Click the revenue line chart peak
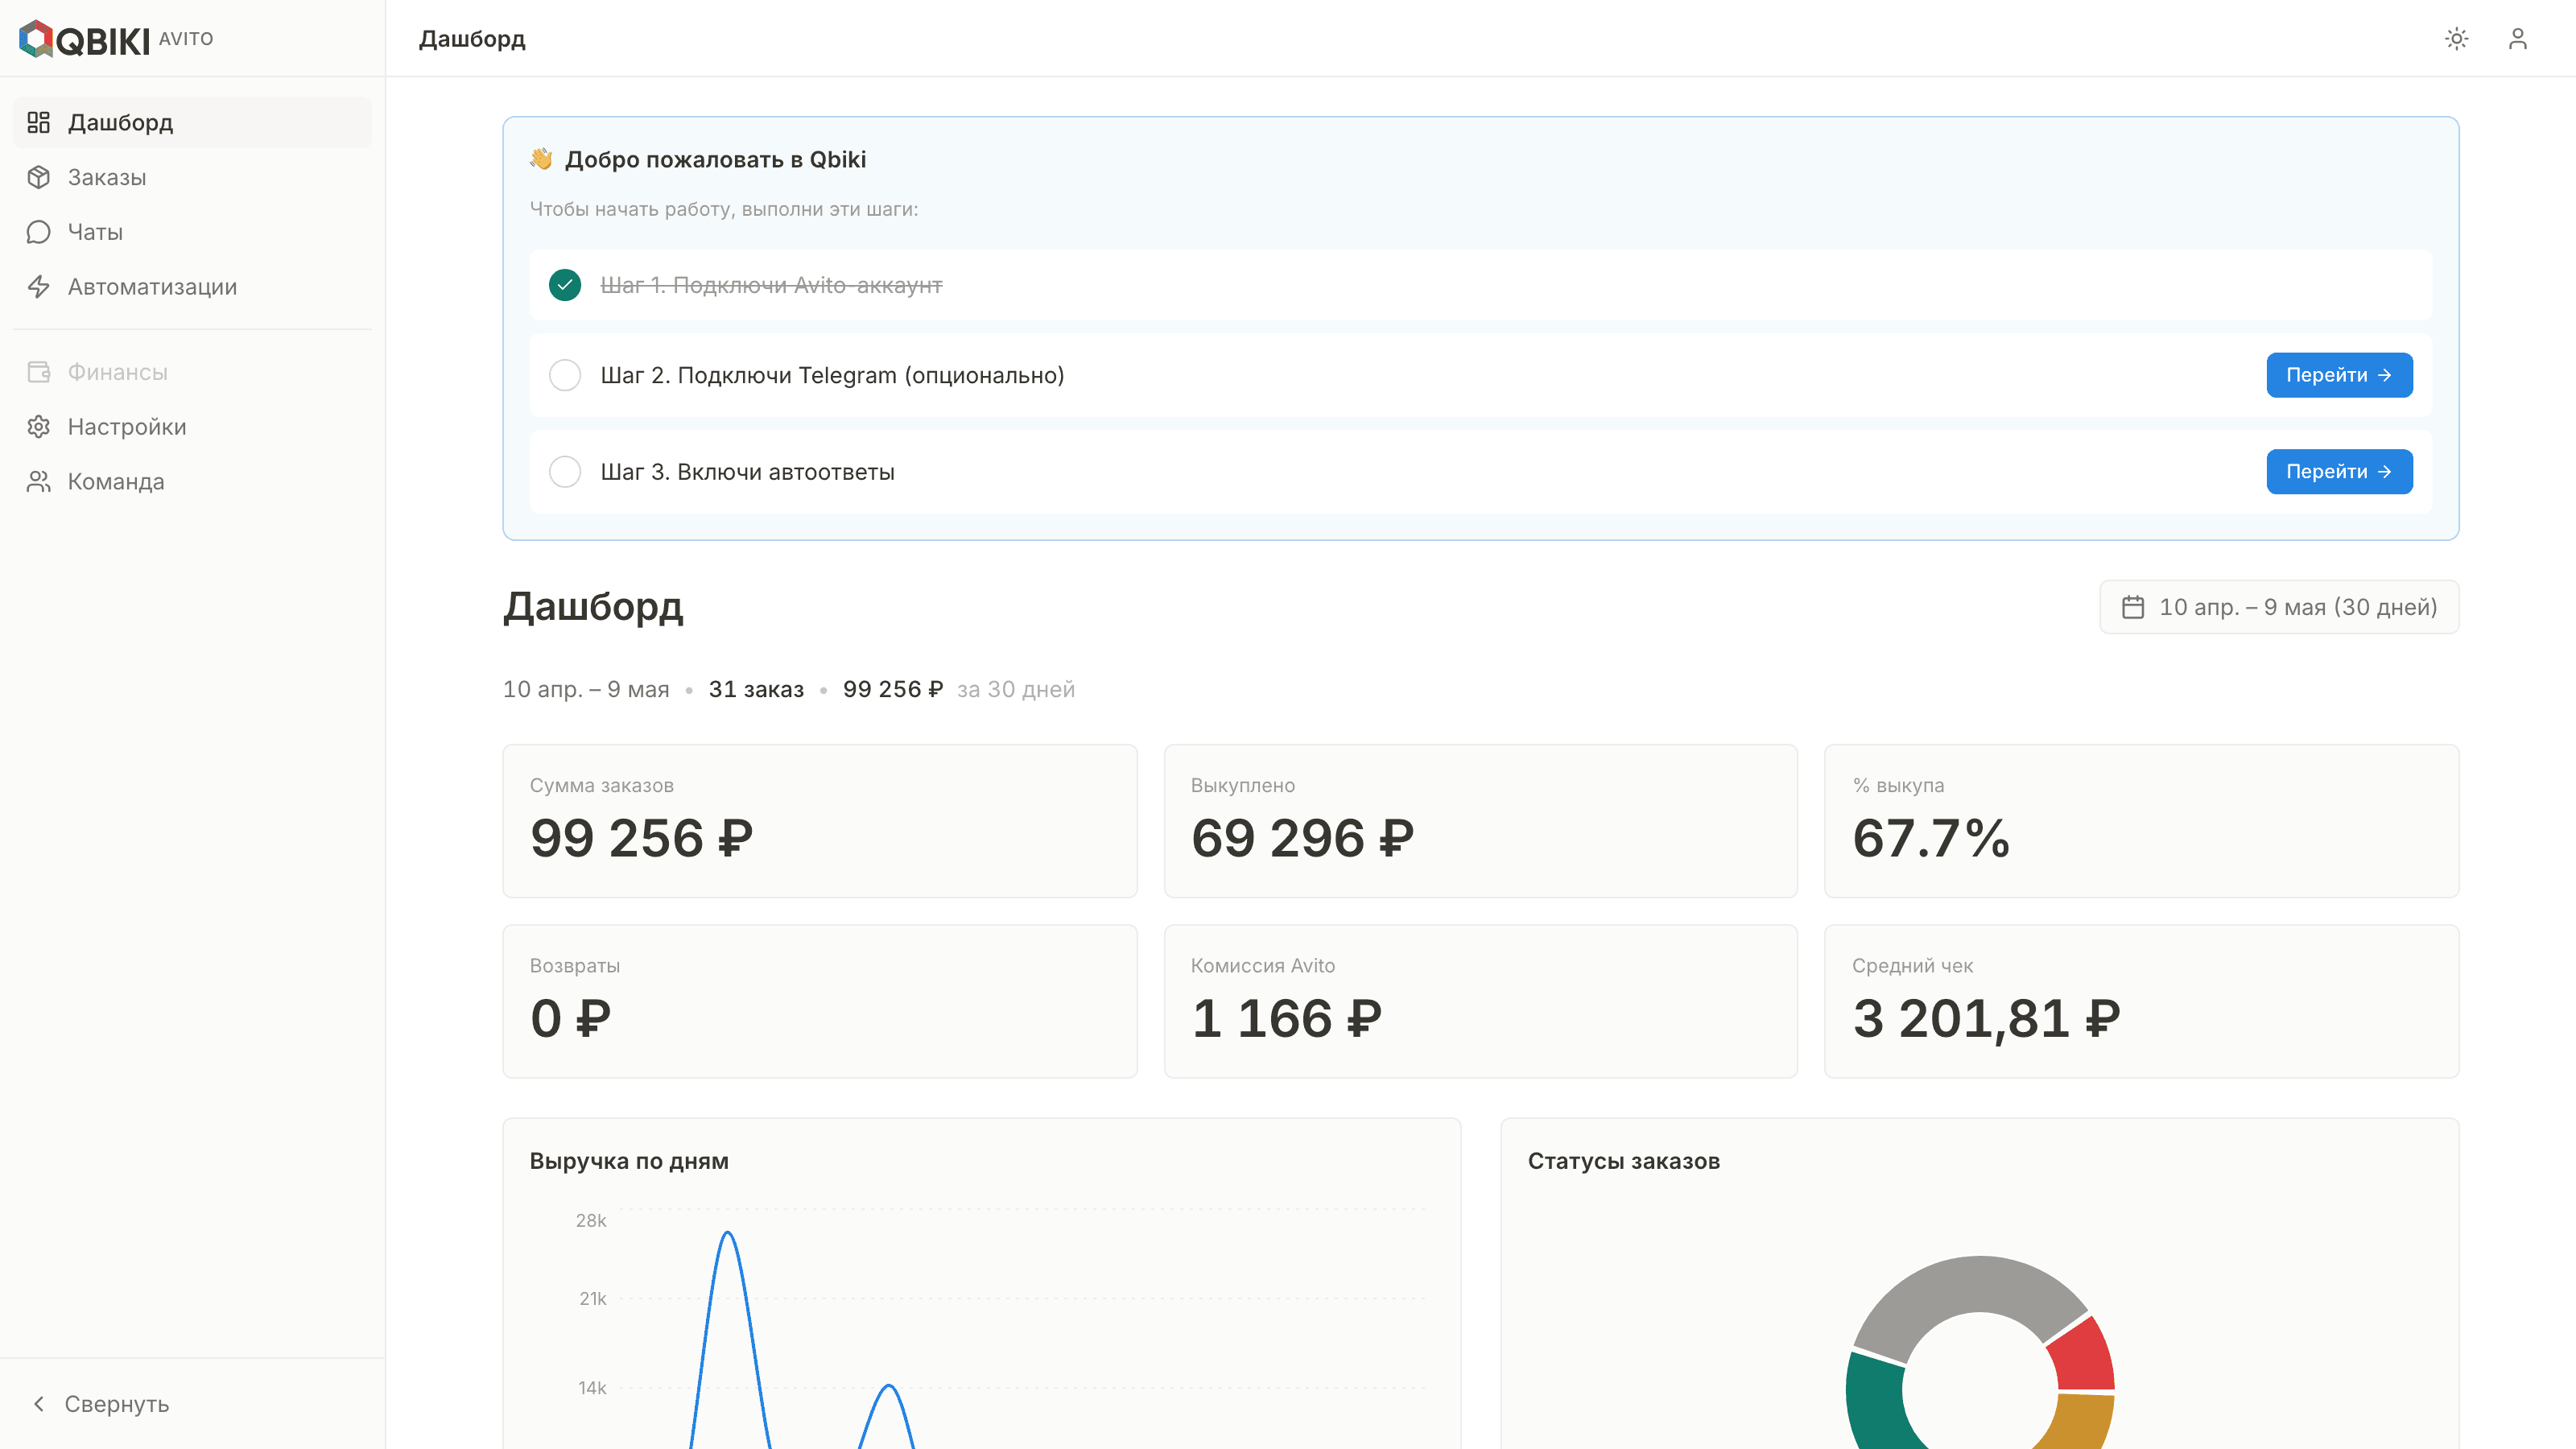Viewport: 2576px width, 1449px height. [x=728, y=1233]
